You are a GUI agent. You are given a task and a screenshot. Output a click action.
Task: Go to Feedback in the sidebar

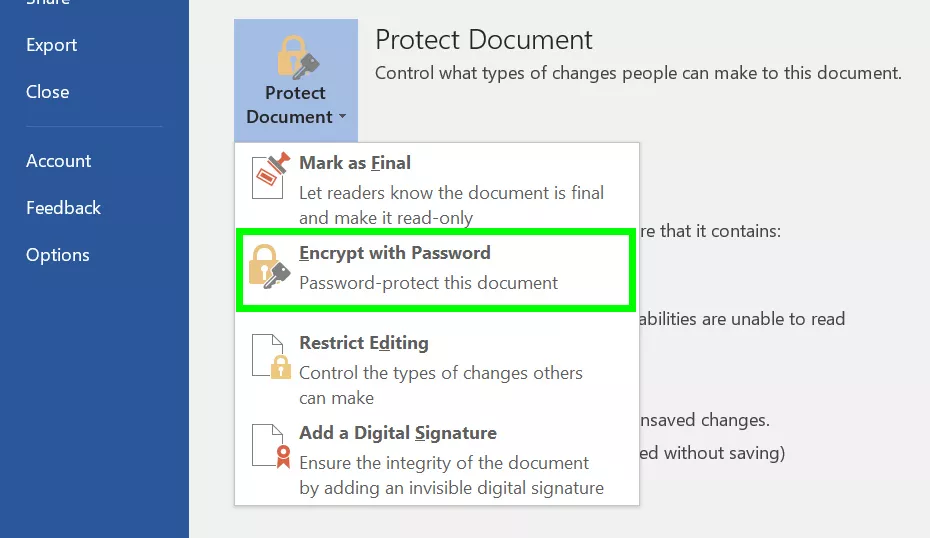(63, 208)
